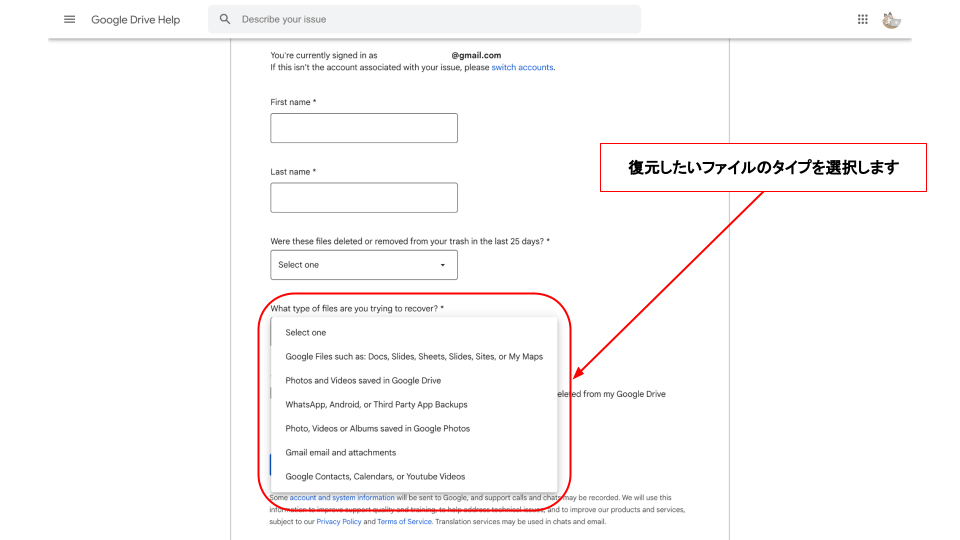Expand the deleted in last 25 days dropdown
This screenshot has width=960, height=540.
point(364,265)
